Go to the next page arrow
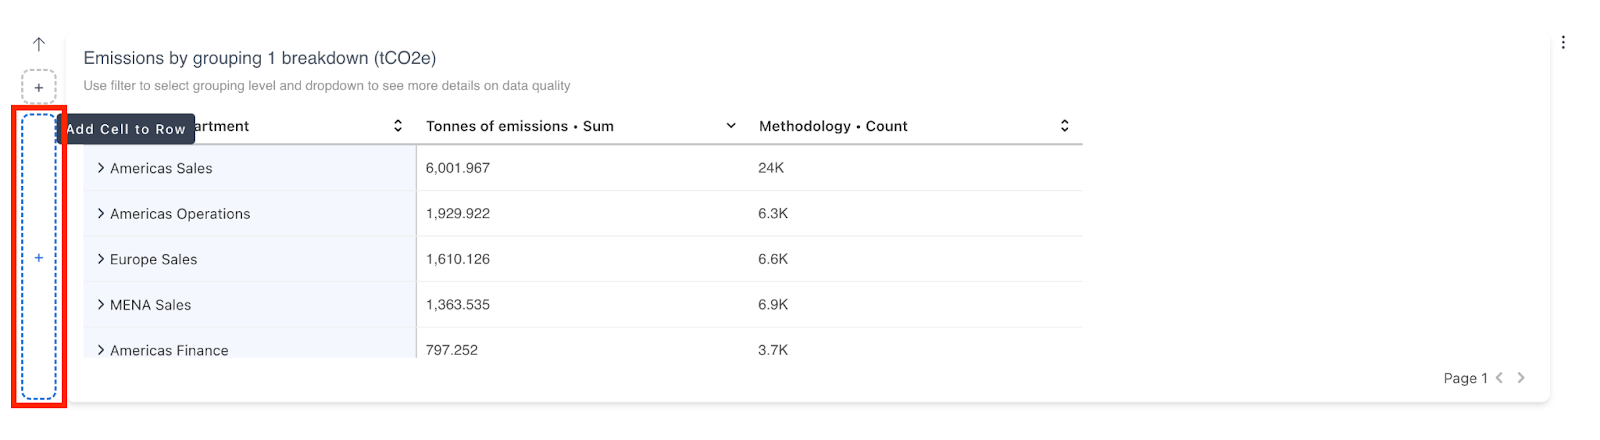 1521,378
